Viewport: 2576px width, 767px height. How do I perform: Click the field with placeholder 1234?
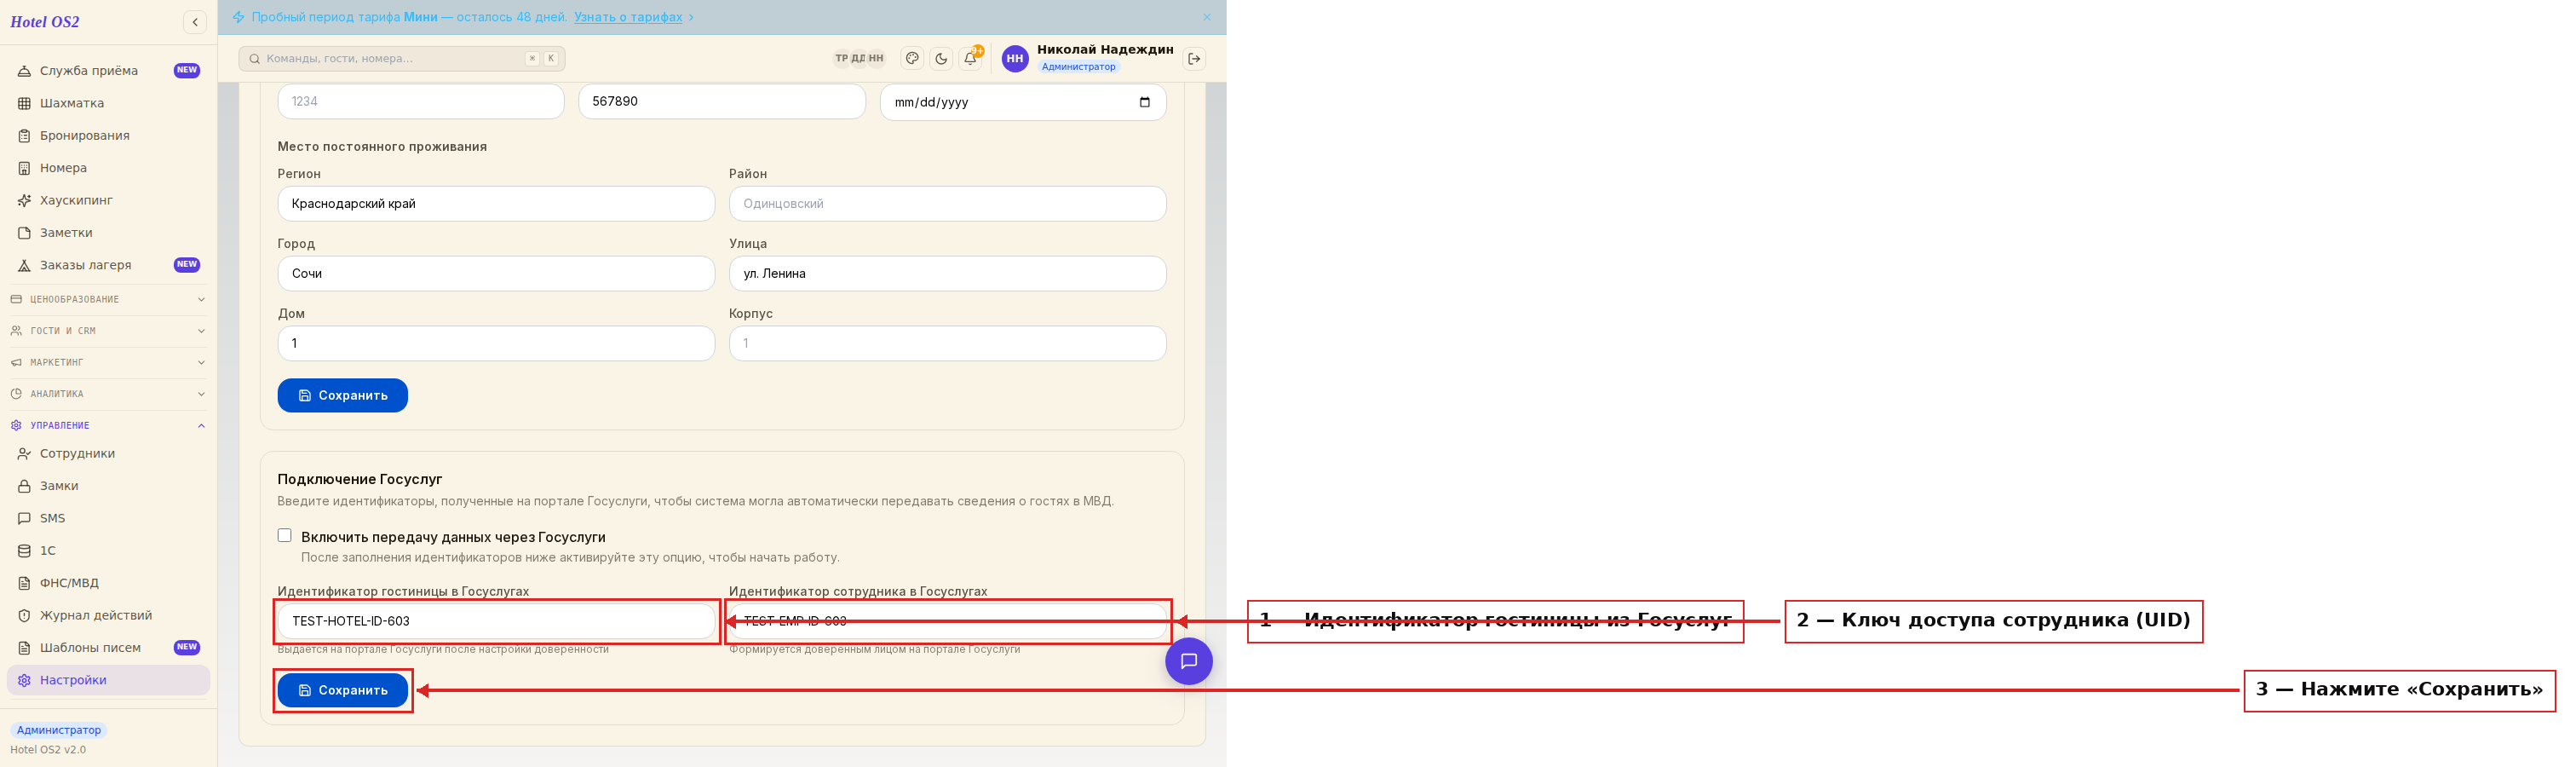(x=421, y=101)
